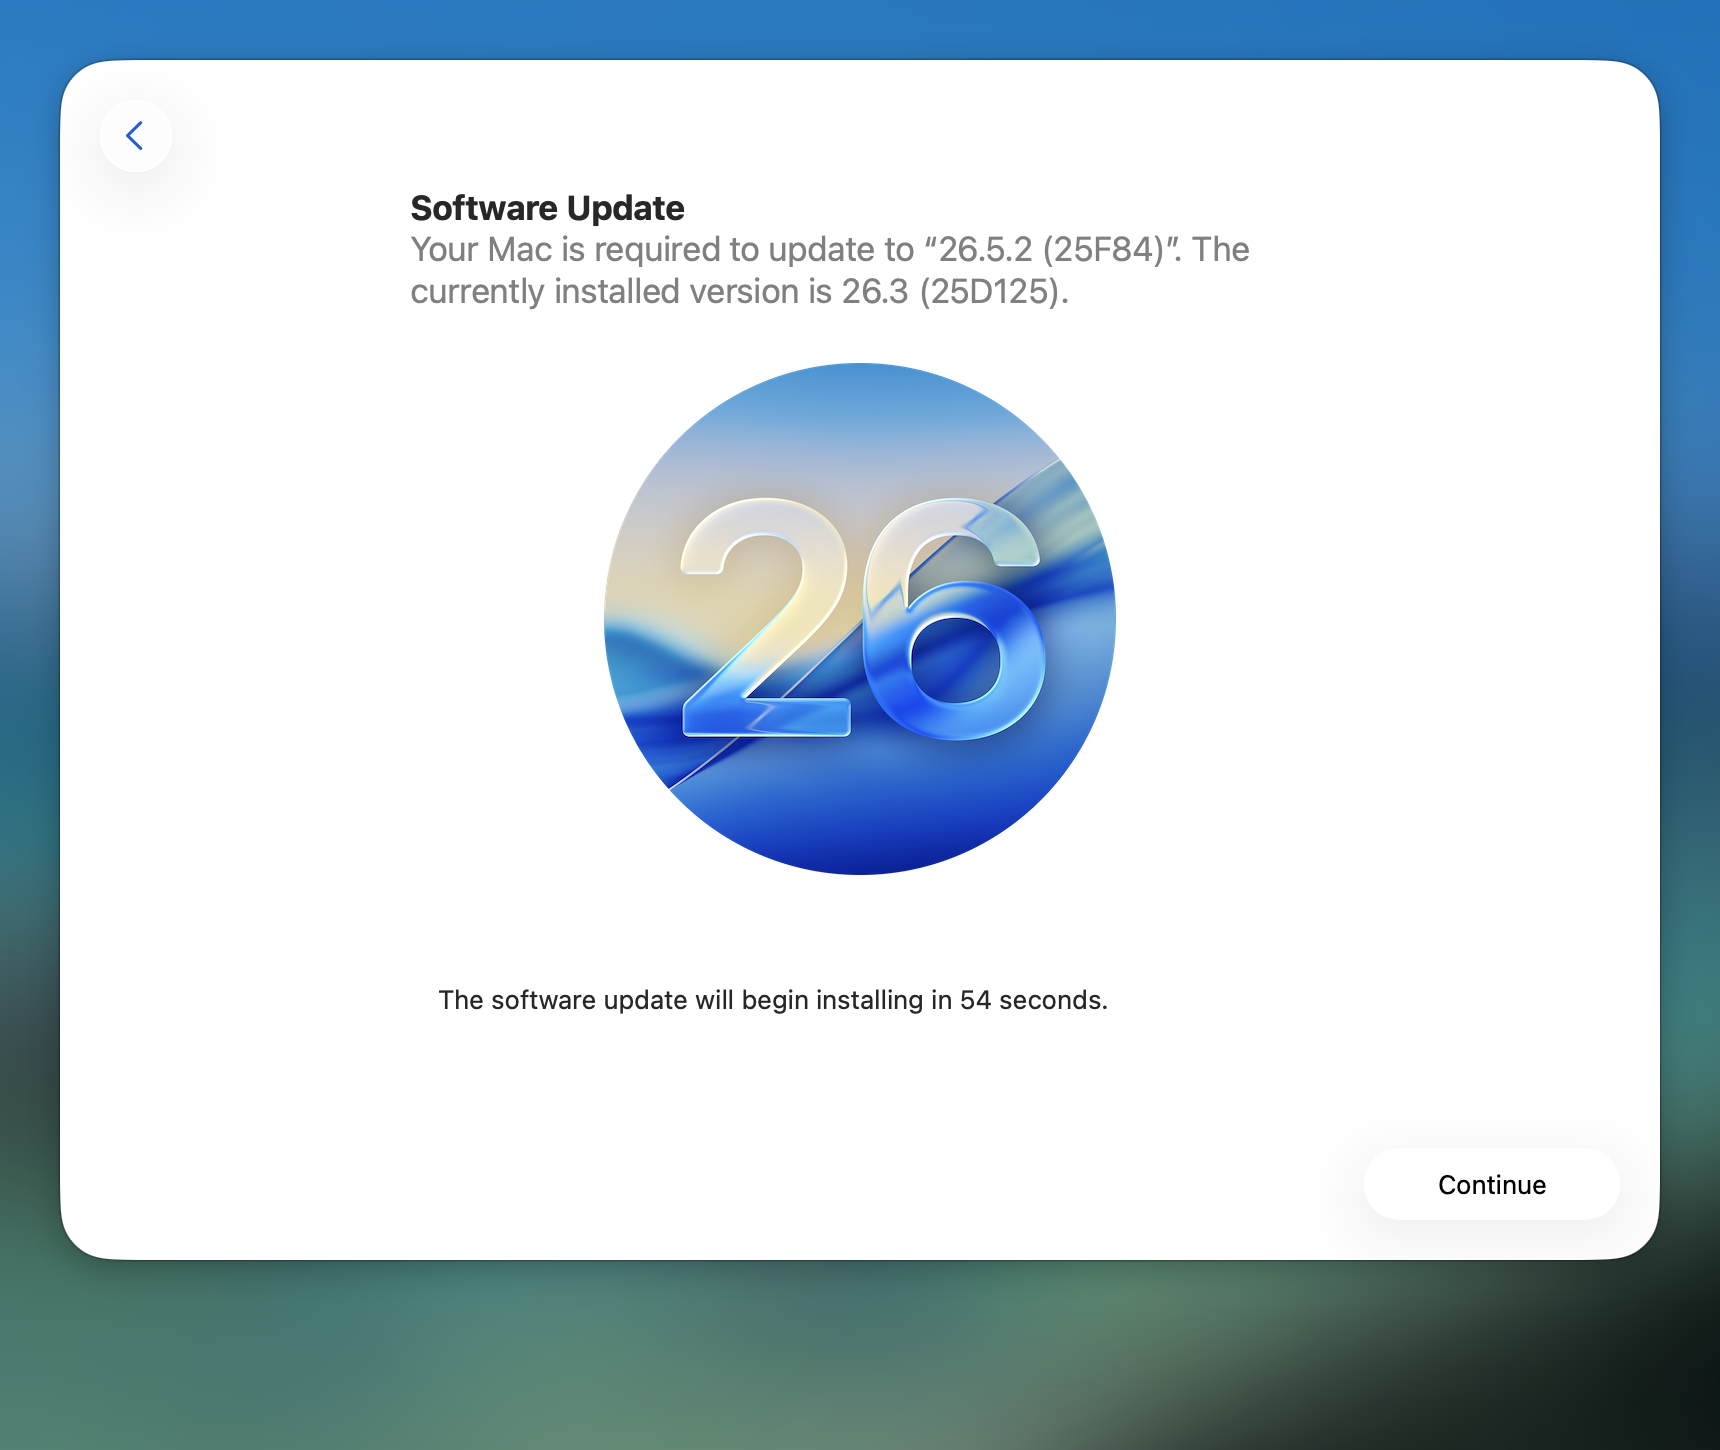Image resolution: width=1720 pixels, height=1450 pixels.
Task: Click the macOS 26 logo image
Action: 860,619
